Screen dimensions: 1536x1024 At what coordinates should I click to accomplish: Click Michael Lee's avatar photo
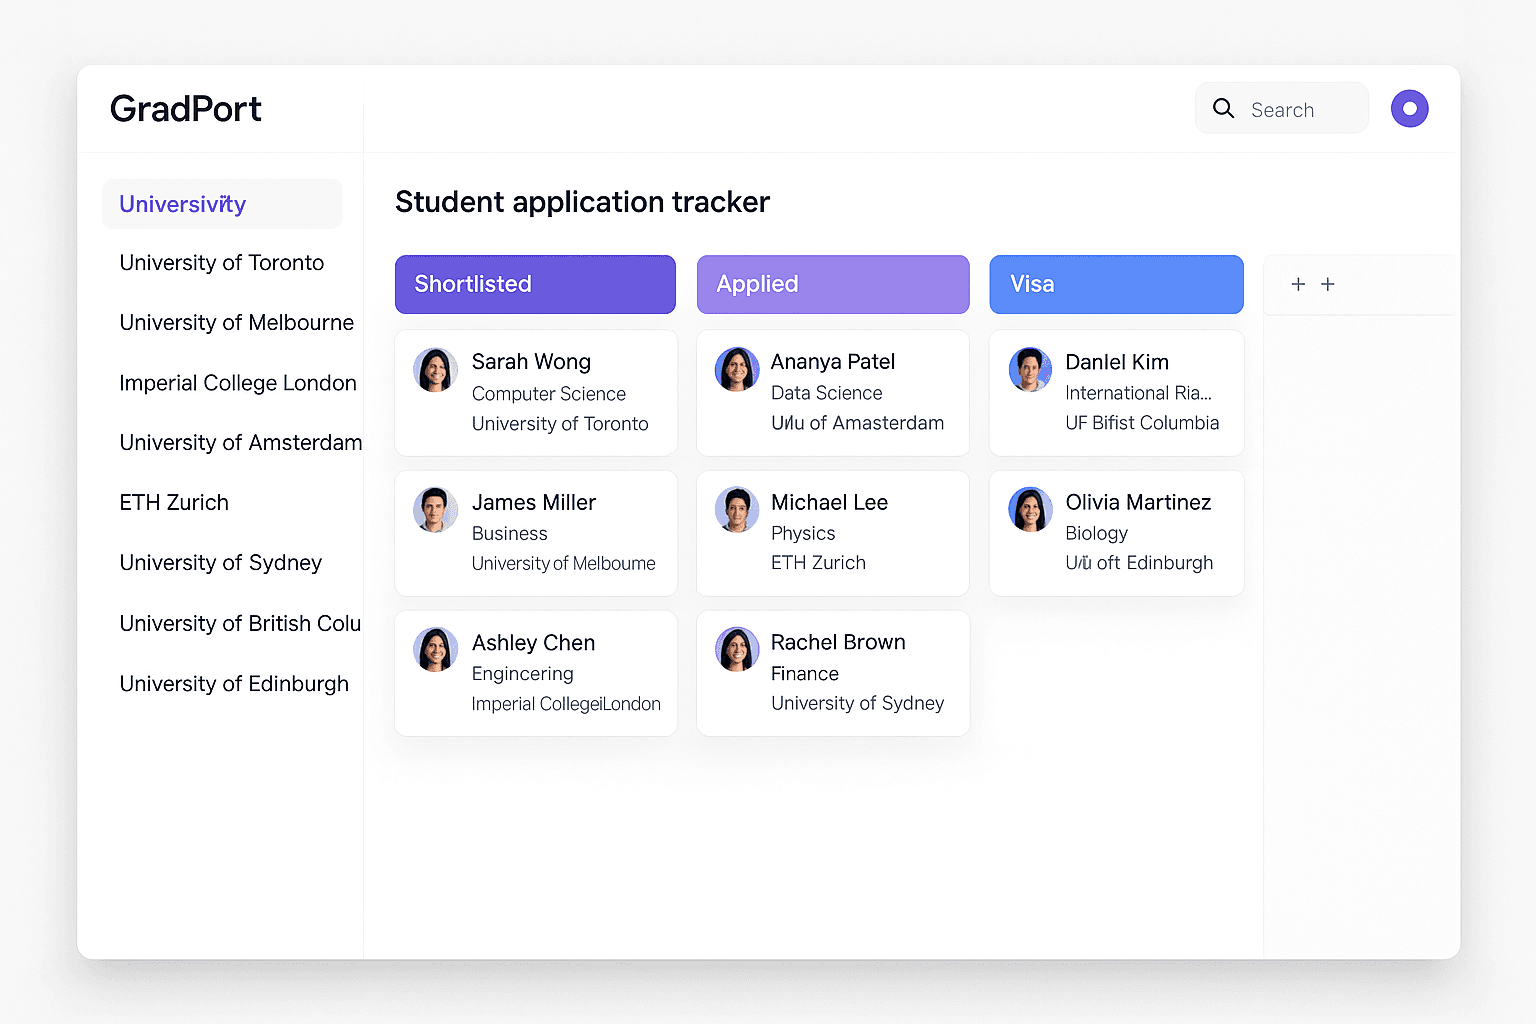point(737,510)
